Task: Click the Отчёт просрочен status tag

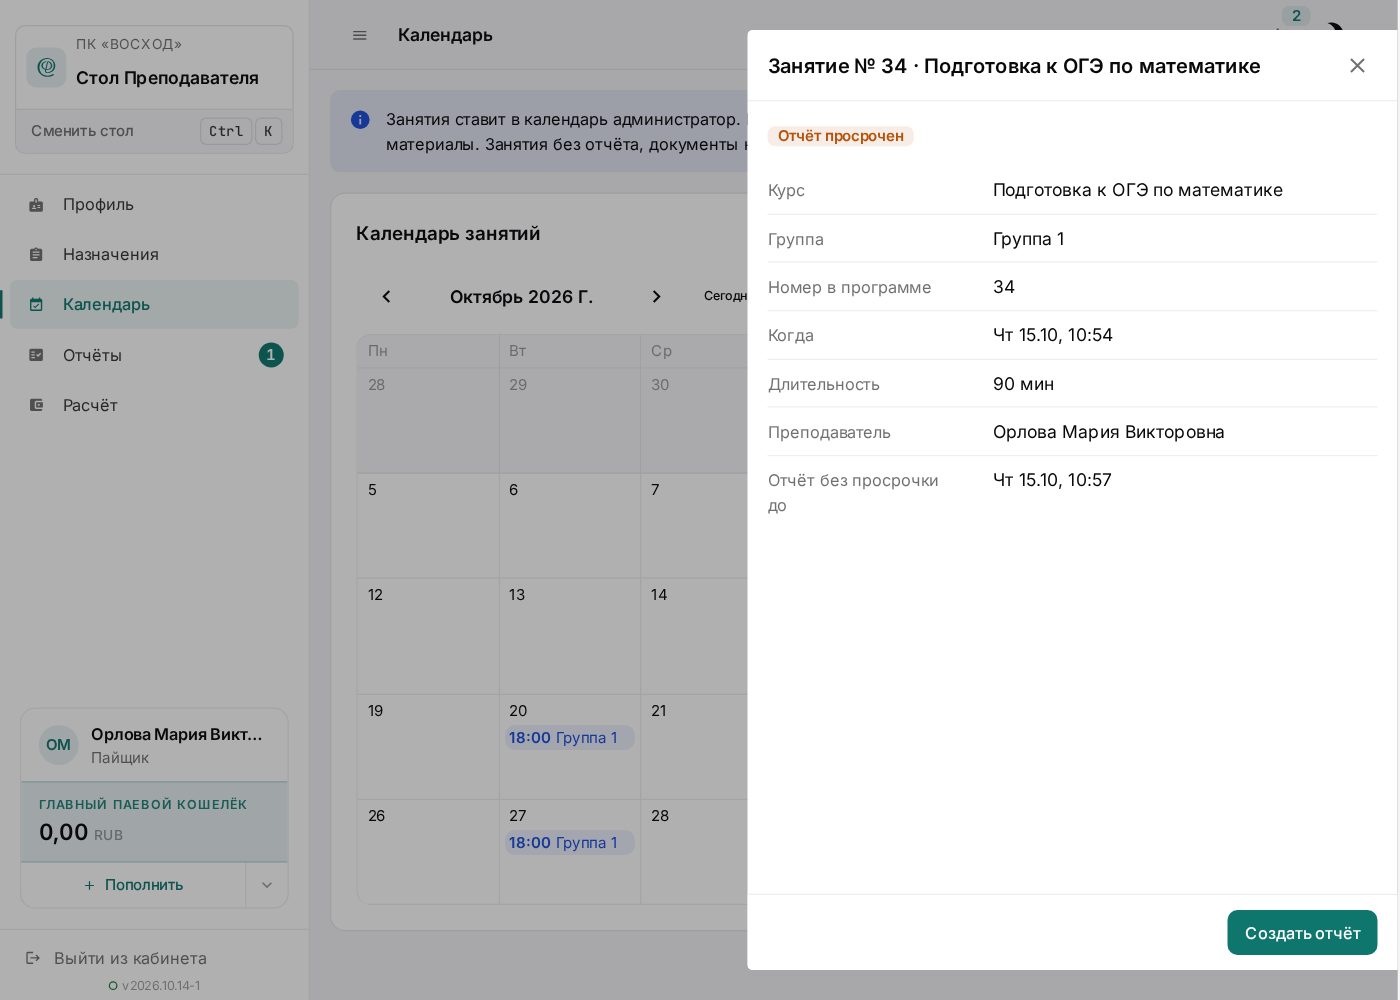Action: 841,136
